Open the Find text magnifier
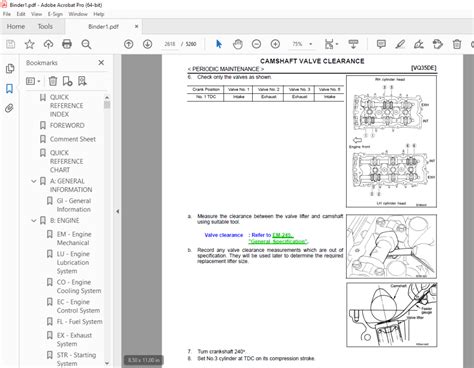474x368 pixels. (86, 44)
